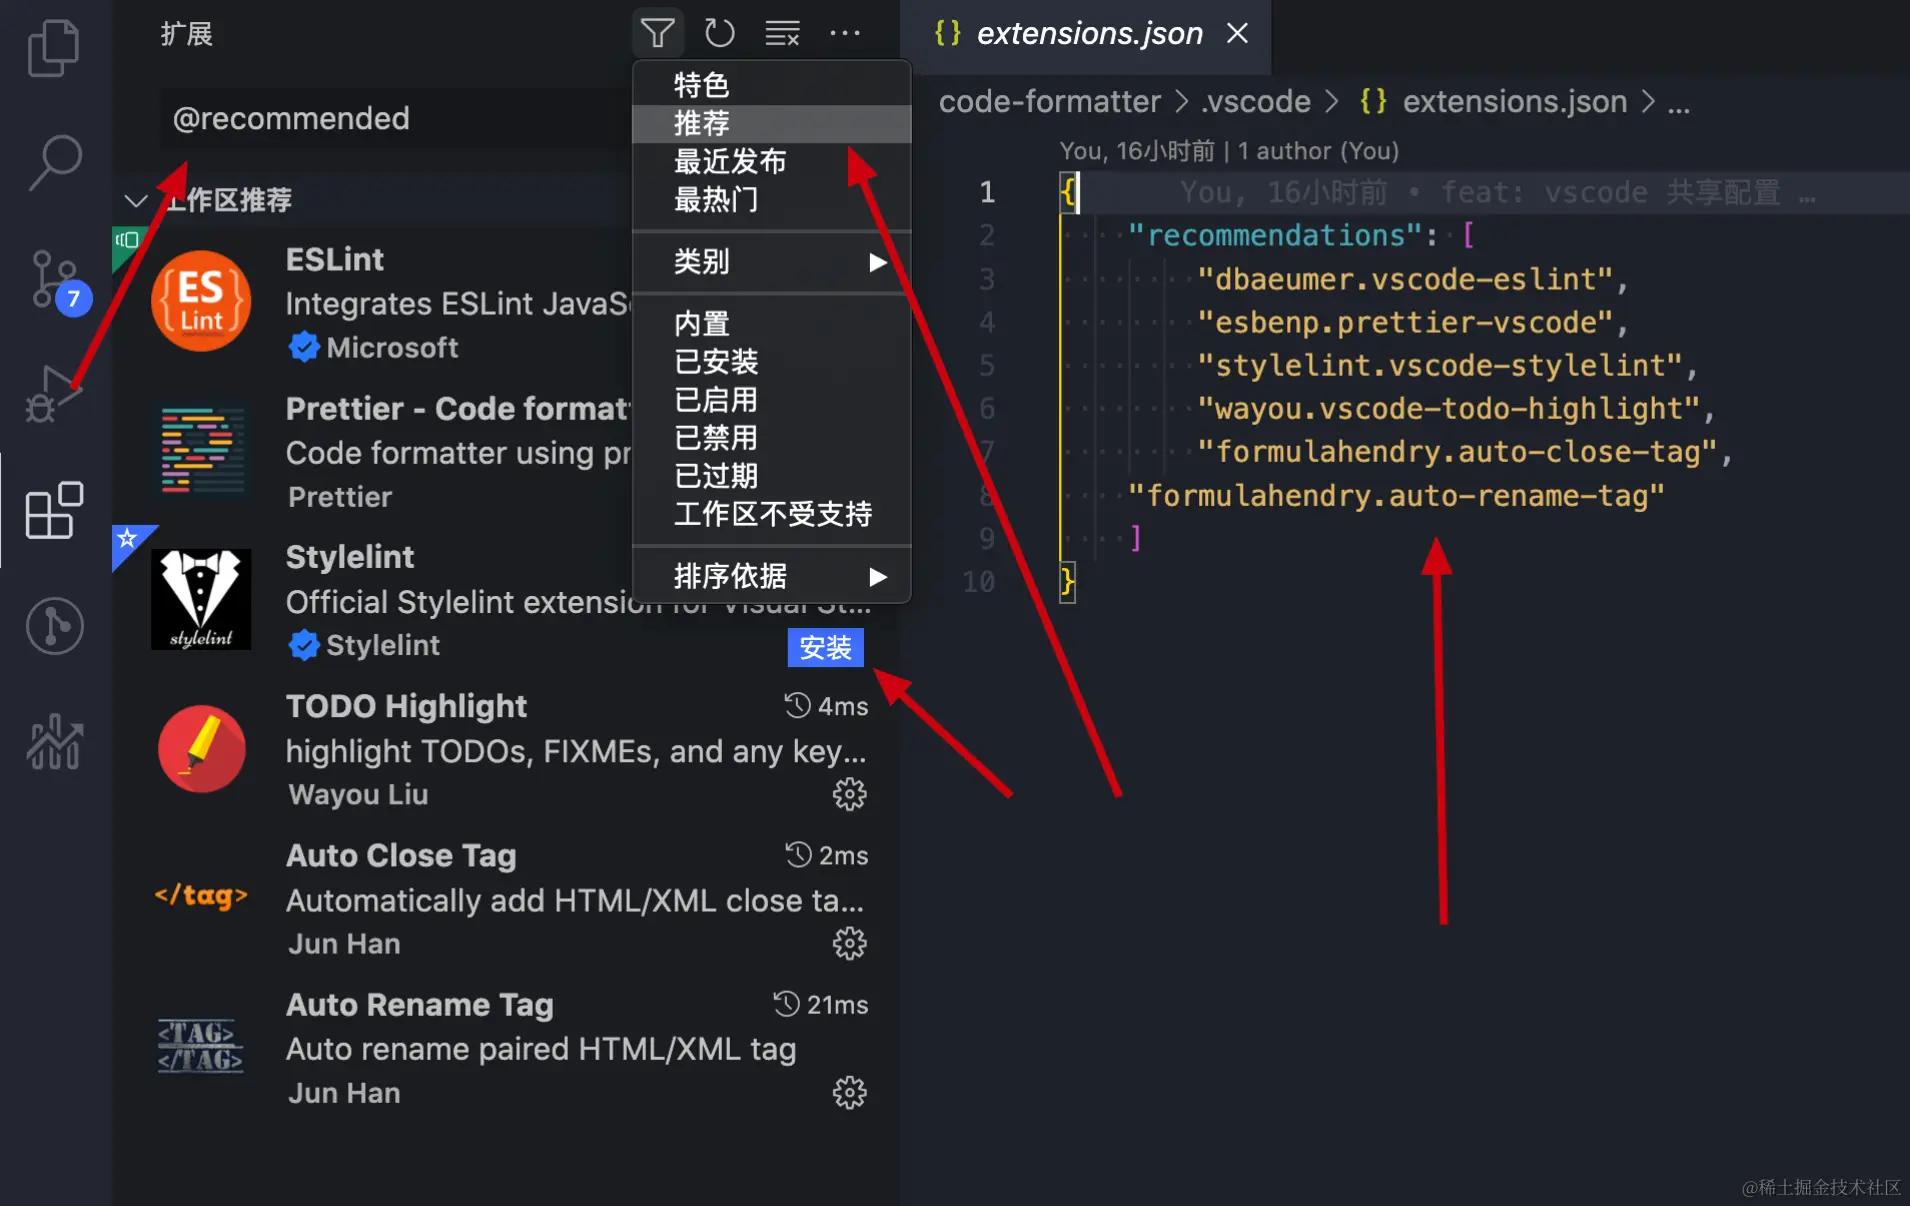This screenshot has width=1910, height=1206.
Task: Open Auto Close Tag extension title
Action: (401, 855)
